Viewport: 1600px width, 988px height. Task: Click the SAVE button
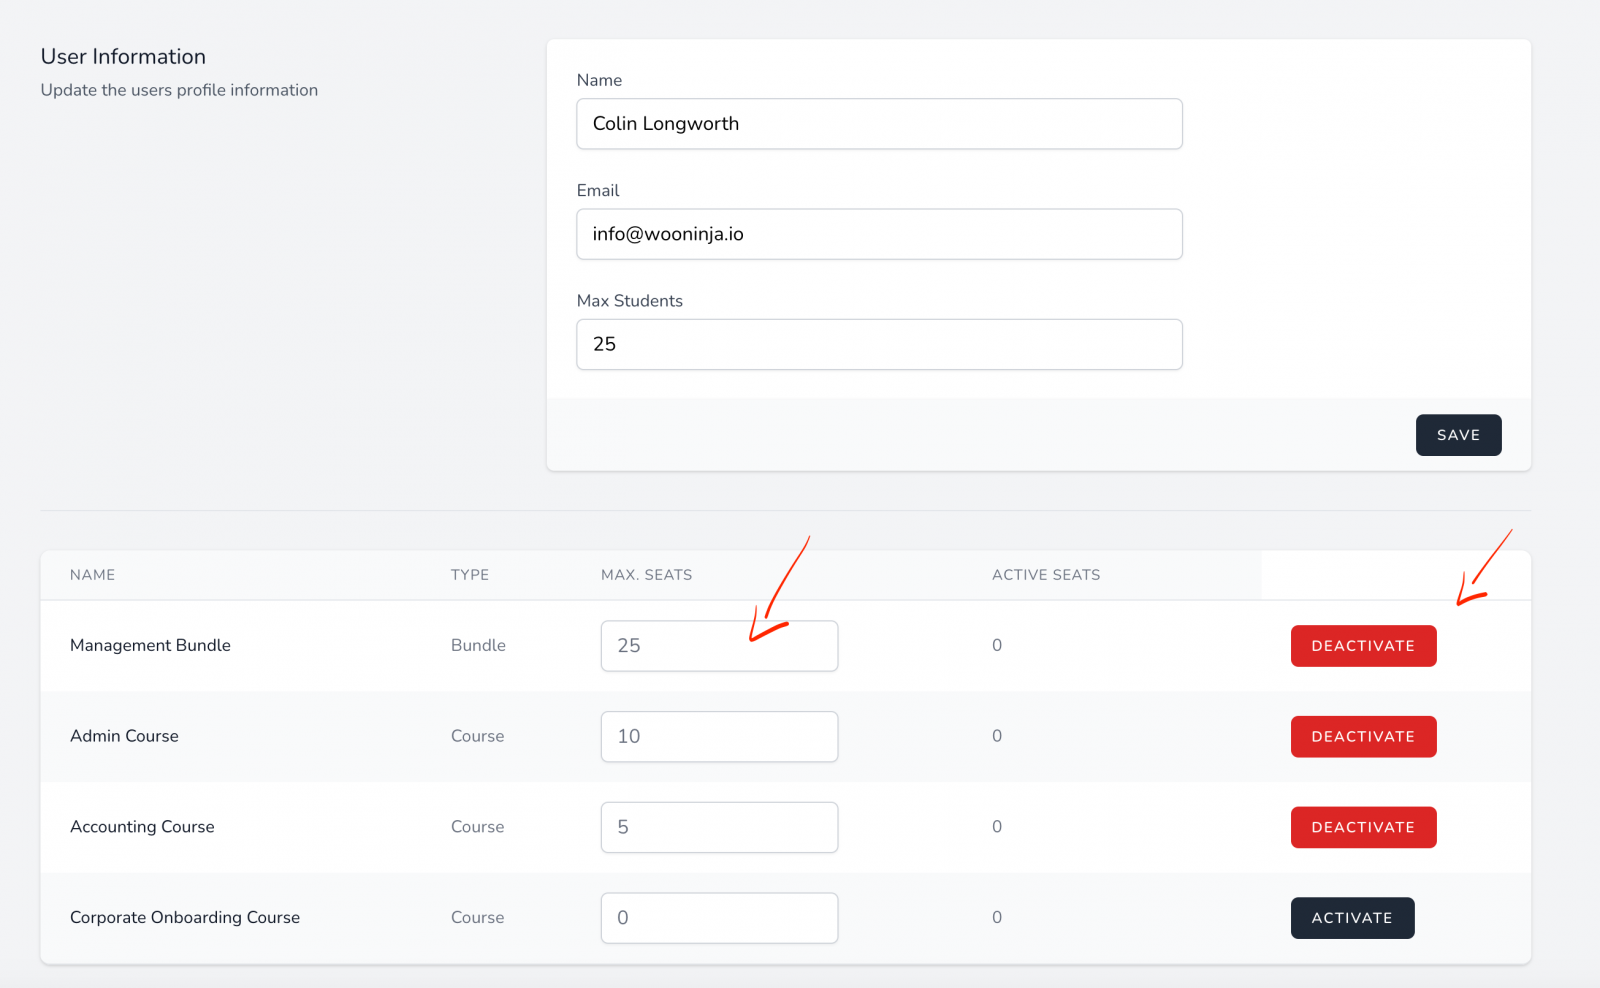[x=1458, y=435]
